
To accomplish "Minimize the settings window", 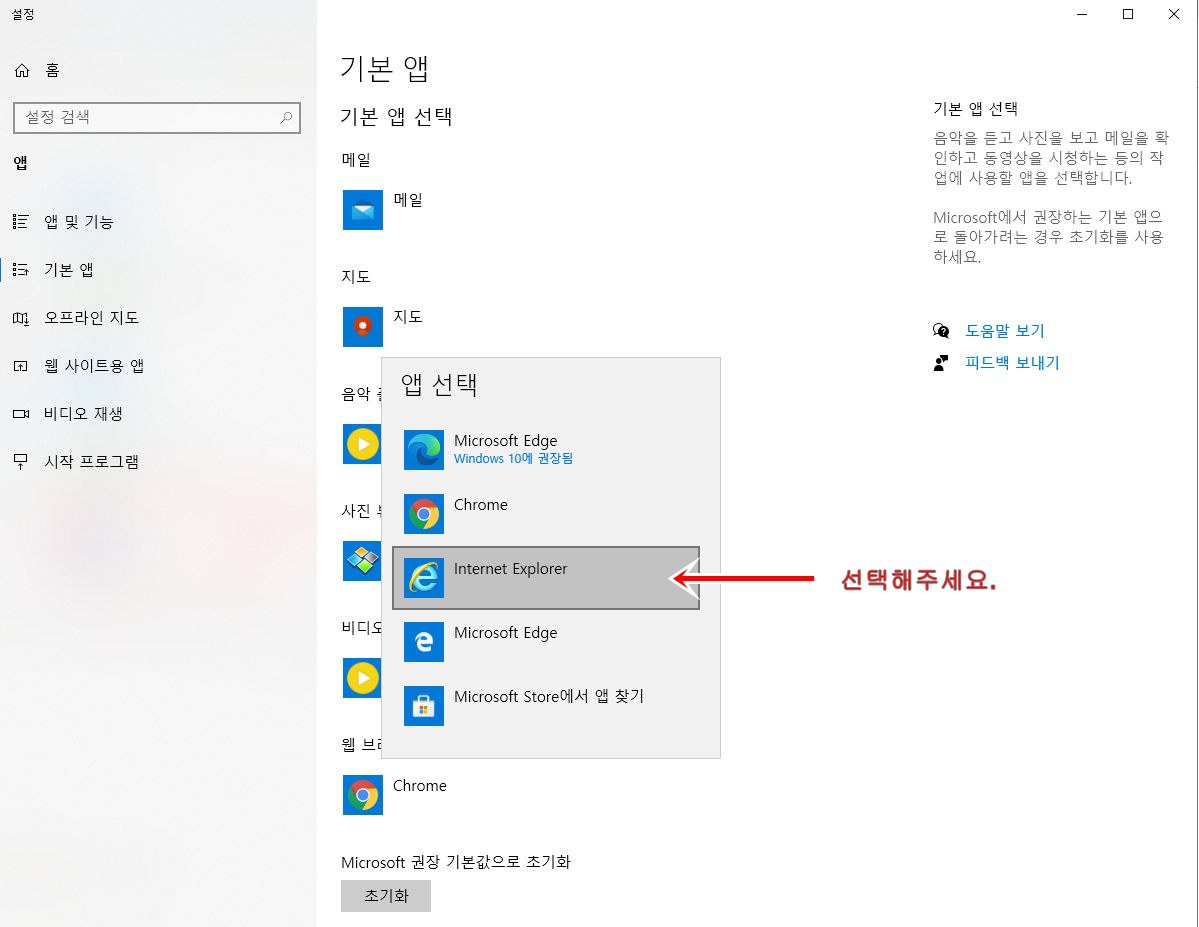I will (x=1081, y=14).
